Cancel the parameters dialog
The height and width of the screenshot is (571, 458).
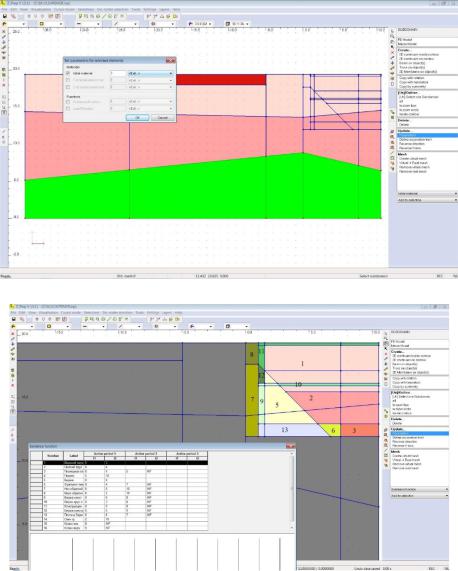tap(162, 118)
